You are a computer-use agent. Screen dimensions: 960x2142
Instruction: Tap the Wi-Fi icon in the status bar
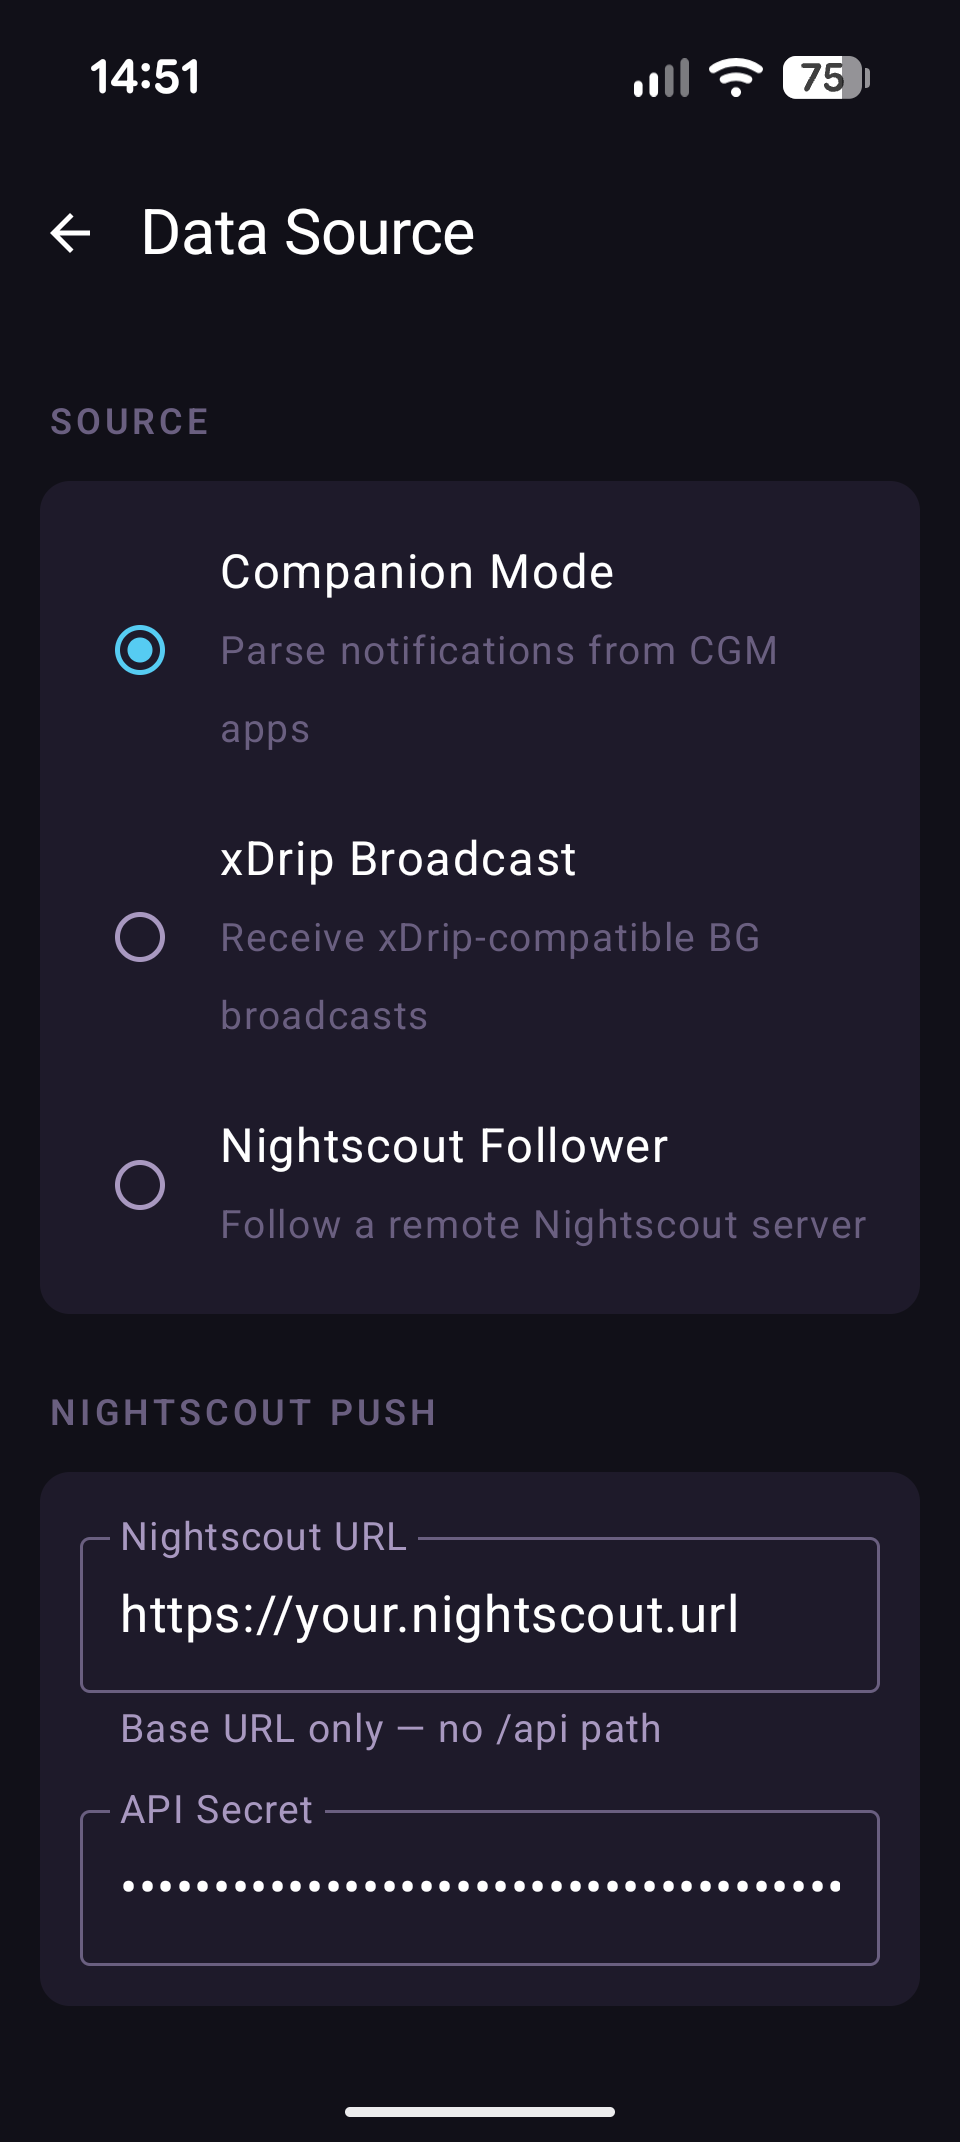tap(735, 76)
